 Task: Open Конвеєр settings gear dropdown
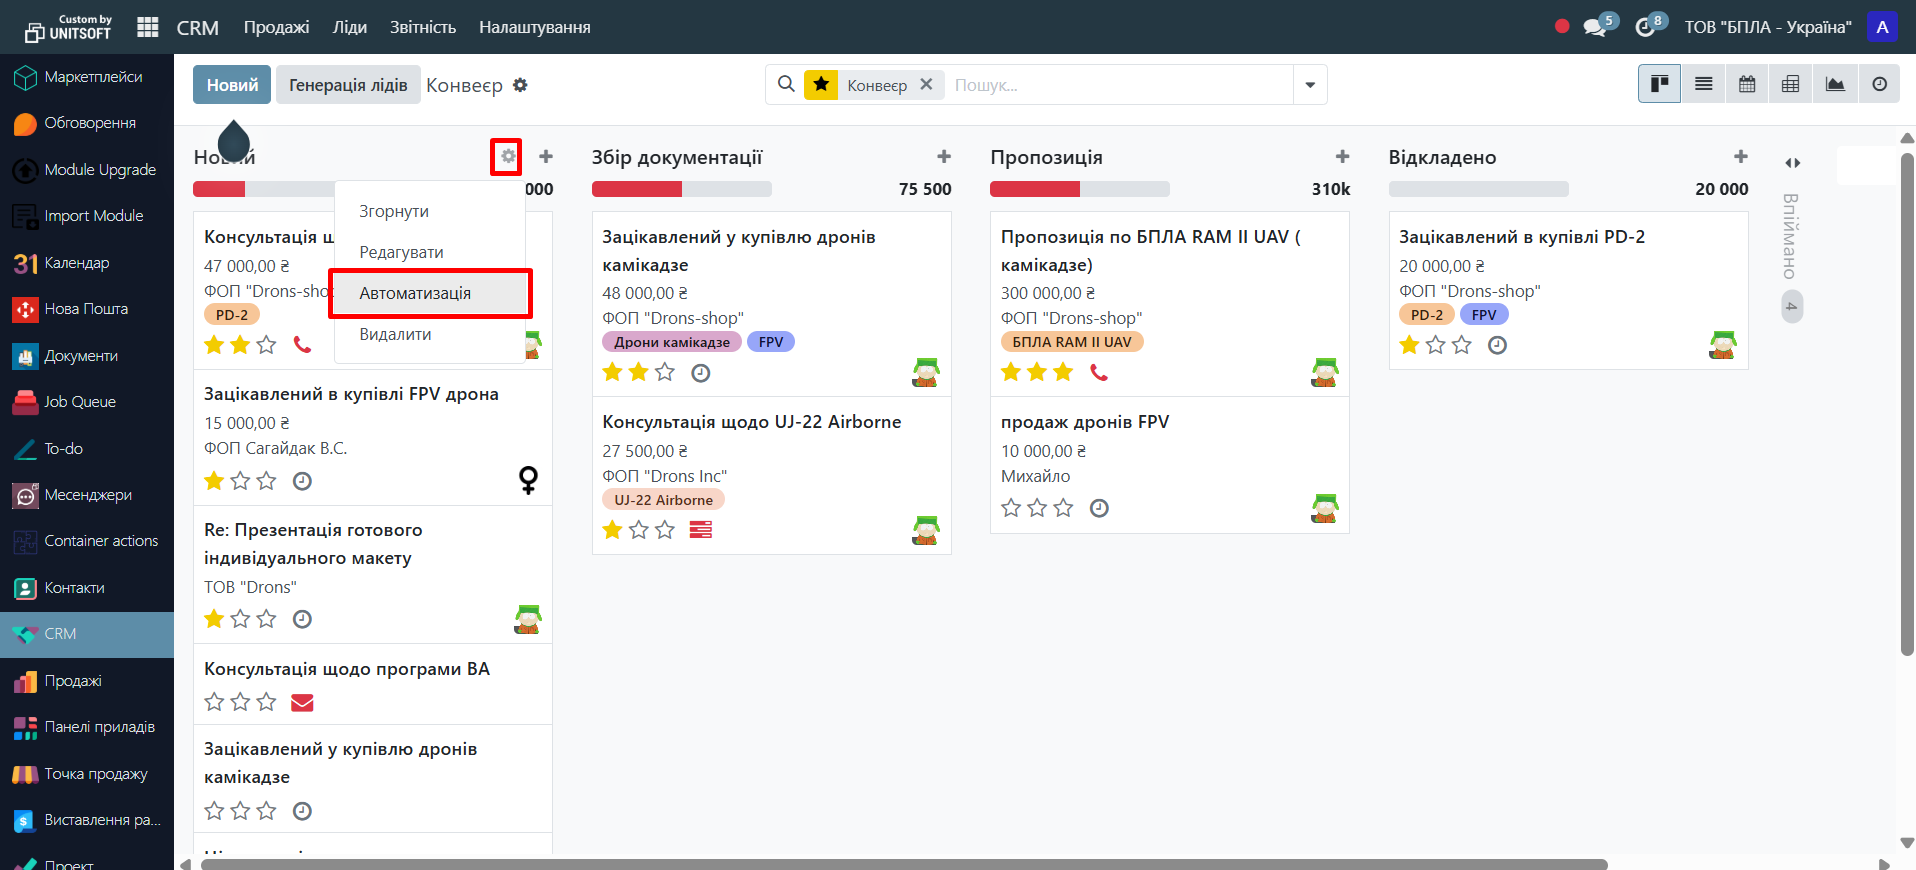[x=520, y=85]
